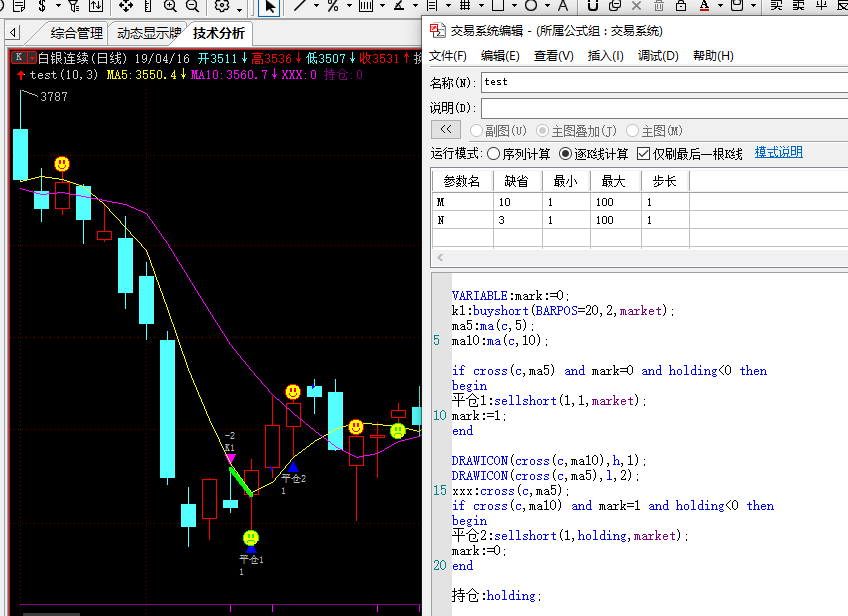Viewport: 848px width, 616px height.
Task: Select the 主图叠加 radio option
Action: click(542, 131)
